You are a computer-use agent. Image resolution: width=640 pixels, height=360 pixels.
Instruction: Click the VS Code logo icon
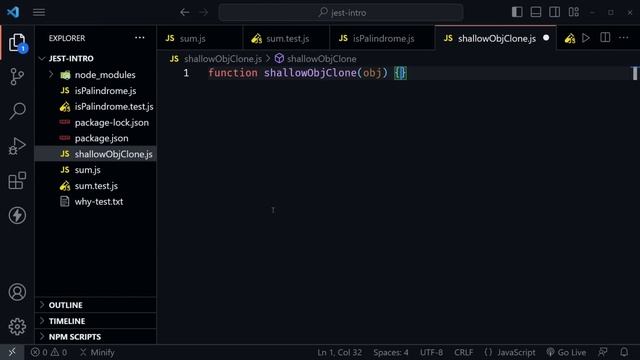coord(13,12)
